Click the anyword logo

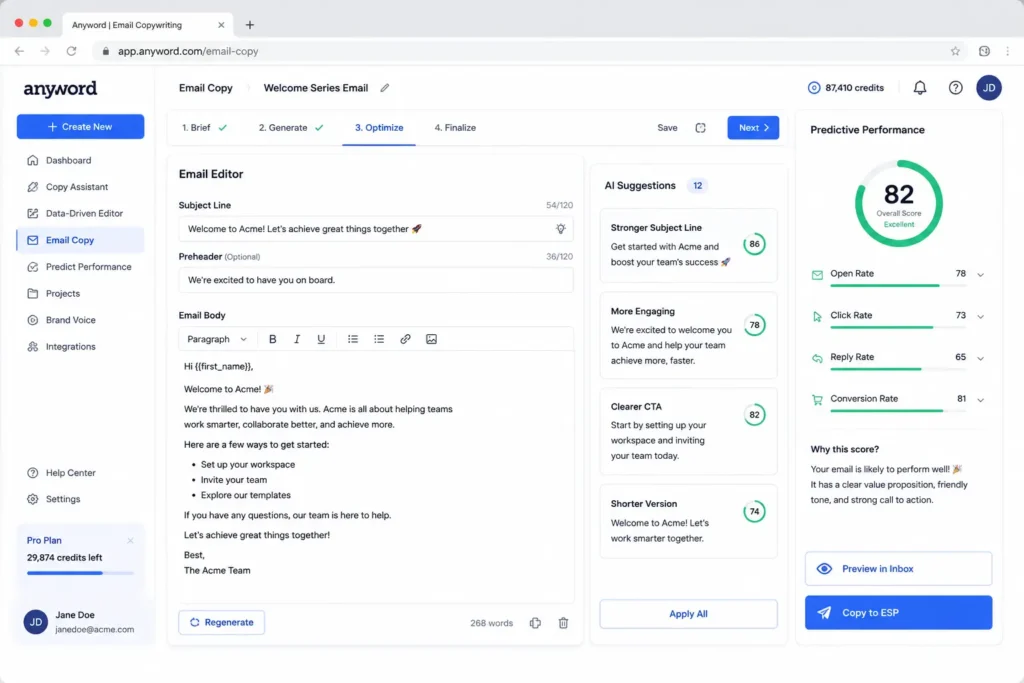pos(60,89)
